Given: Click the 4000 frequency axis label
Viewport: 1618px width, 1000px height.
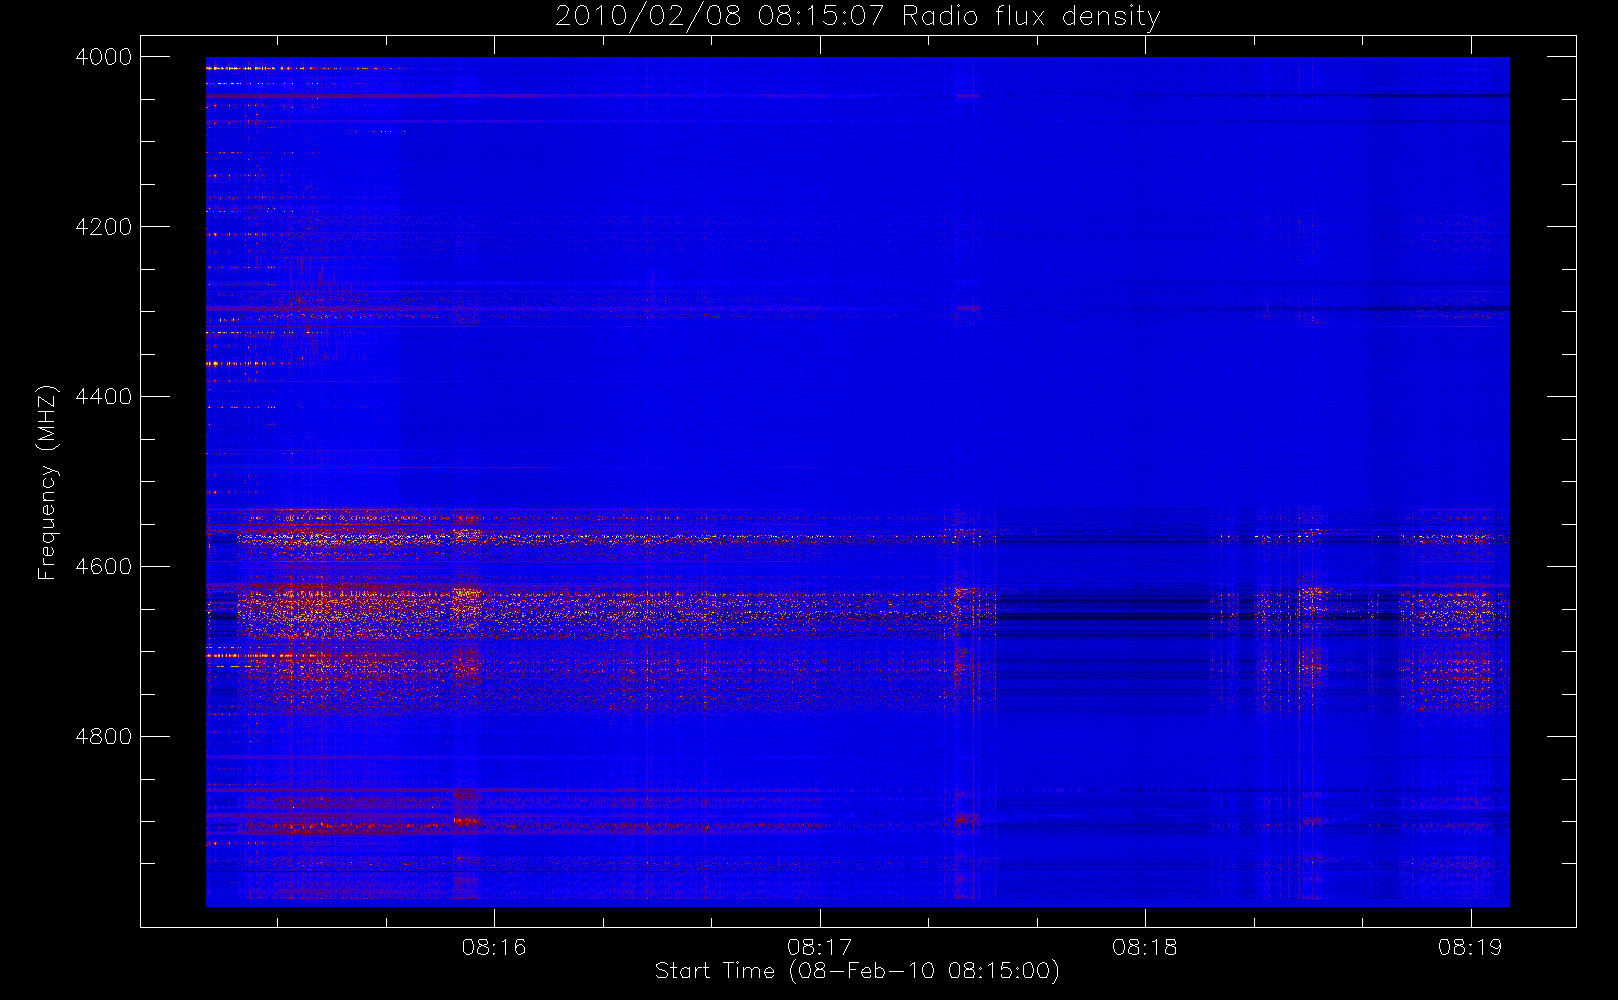Looking at the screenshot, I should pos(104,57).
